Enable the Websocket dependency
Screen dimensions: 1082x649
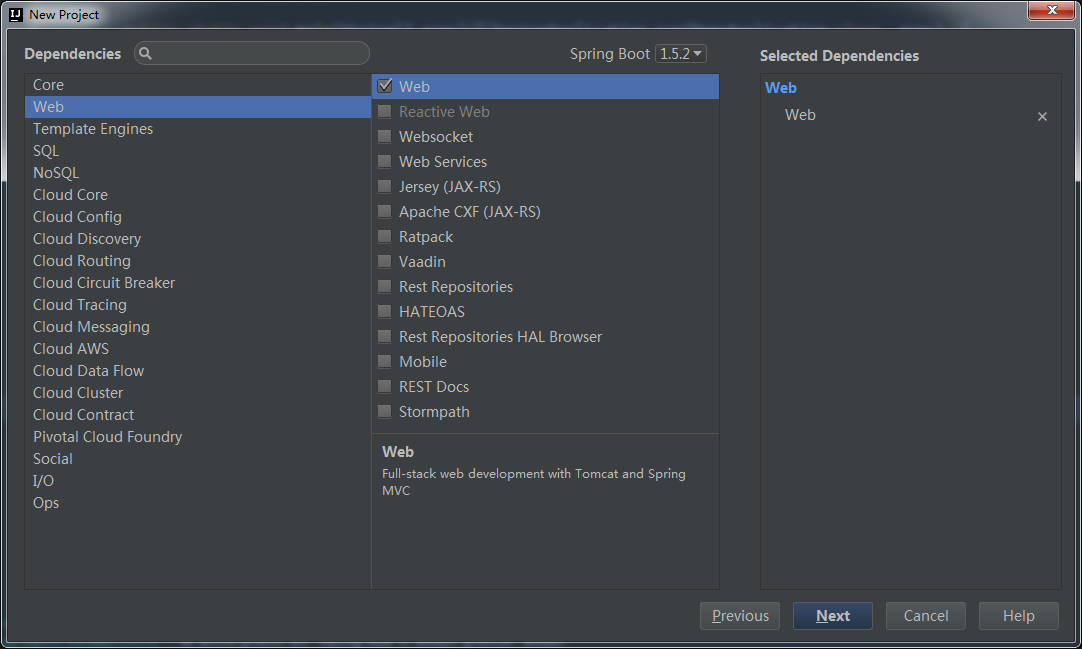(385, 136)
